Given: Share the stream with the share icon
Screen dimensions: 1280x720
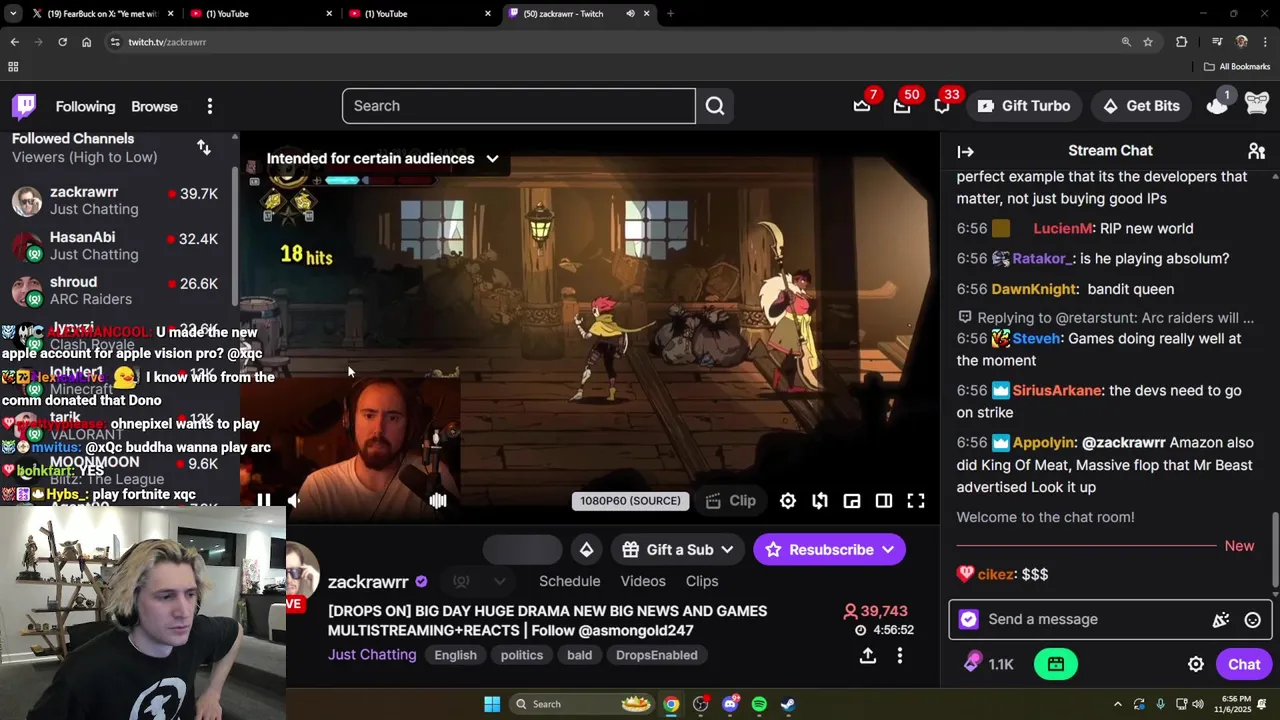Looking at the screenshot, I should (x=868, y=656).
